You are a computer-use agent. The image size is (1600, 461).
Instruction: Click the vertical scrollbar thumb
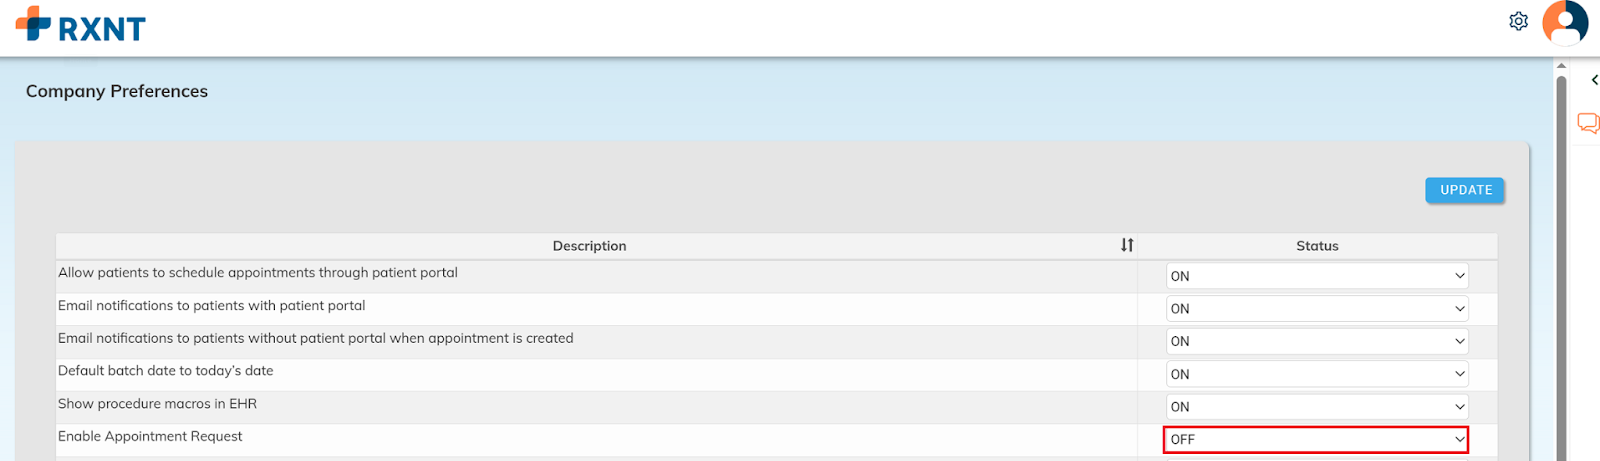pyautogui.click(x=1561, y=260)
